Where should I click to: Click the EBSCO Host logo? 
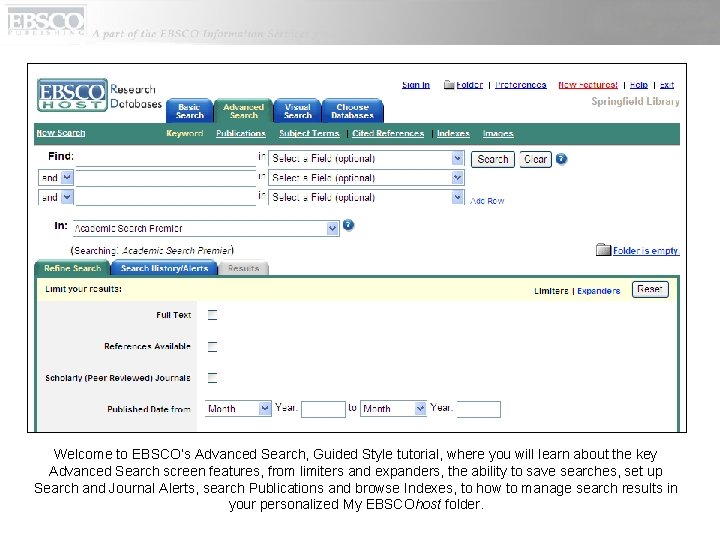(x=72, y=95)
